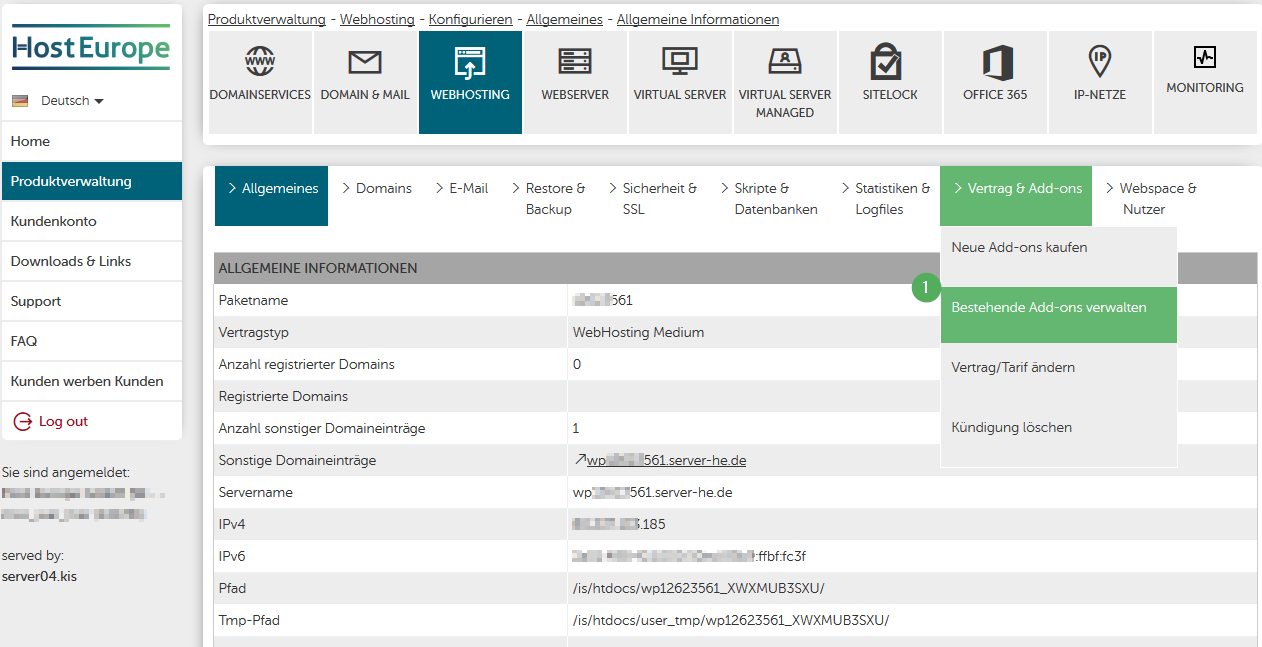
Task: Click the Tmp-Pfad row label
Action: coord(249,621)
